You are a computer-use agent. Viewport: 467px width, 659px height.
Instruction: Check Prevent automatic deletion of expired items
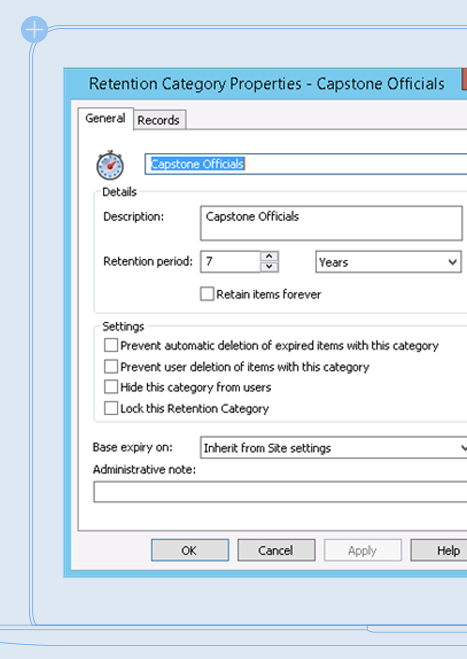pyautogui.click(x=111, y=345)
